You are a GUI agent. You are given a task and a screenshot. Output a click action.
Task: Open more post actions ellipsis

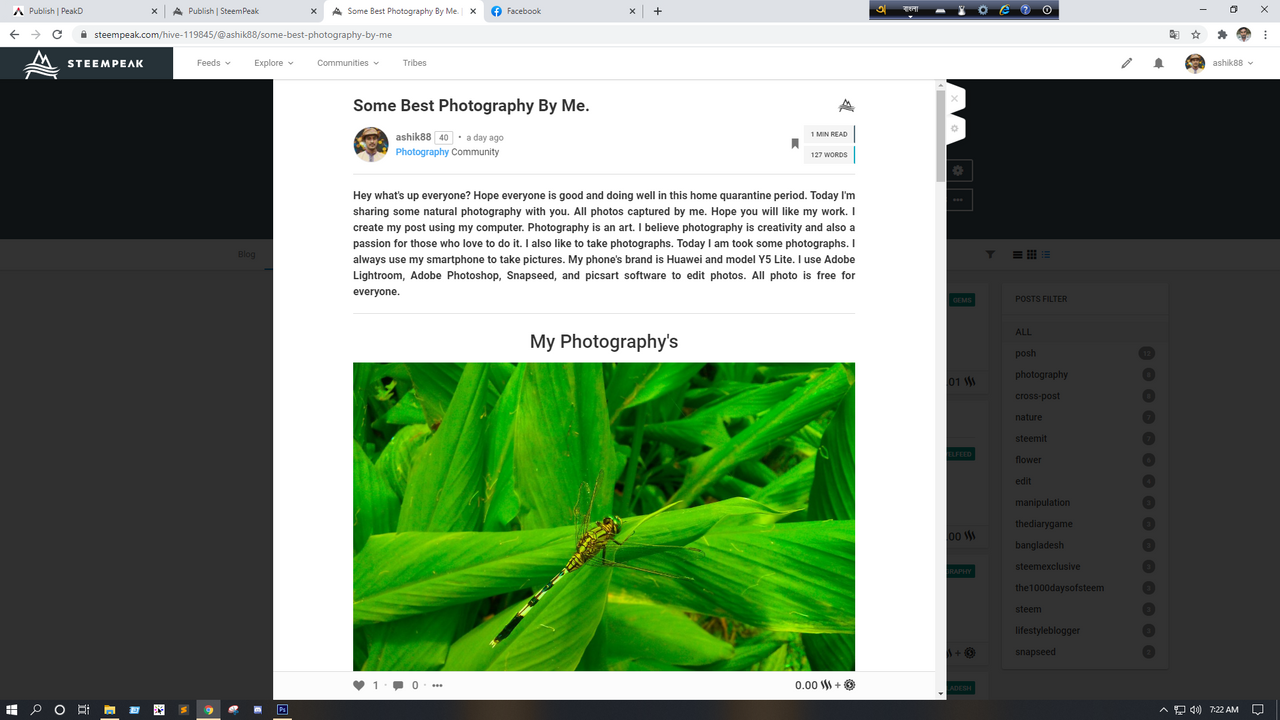pyautogui.click(x=437, y=685)
